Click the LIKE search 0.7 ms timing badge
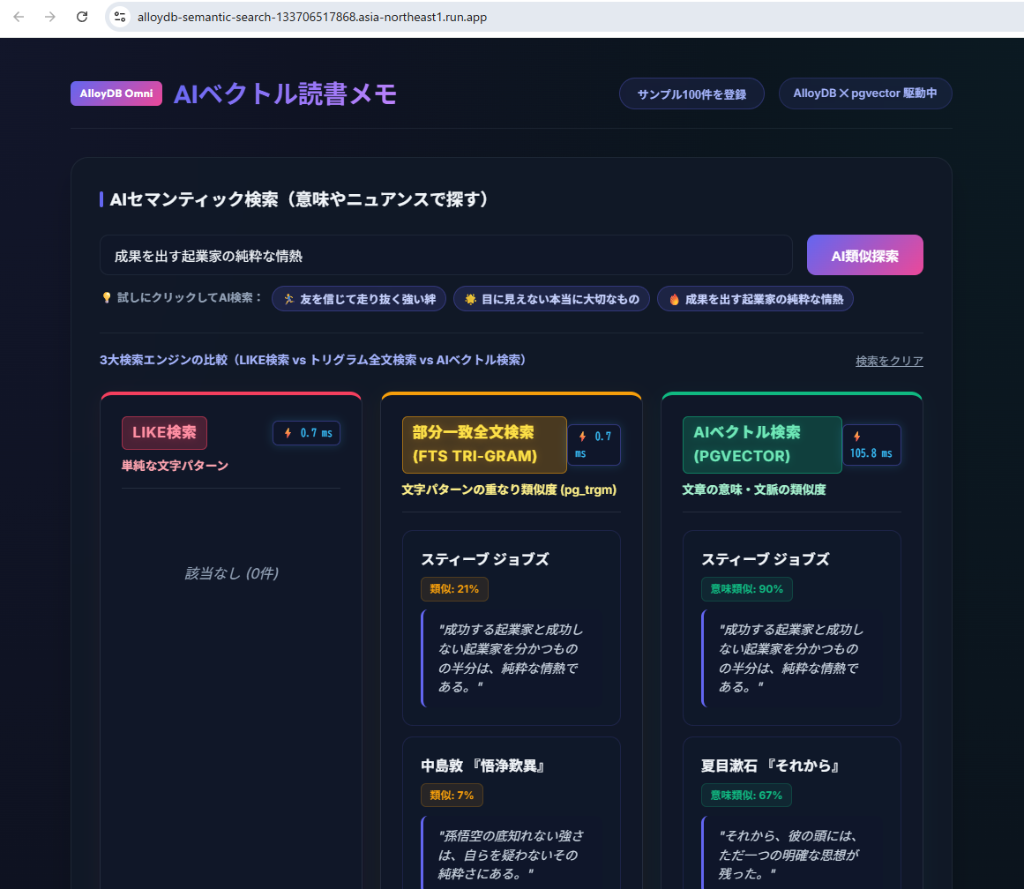Viewport: 1024px width, 889px height. click(x=306, y=432)
